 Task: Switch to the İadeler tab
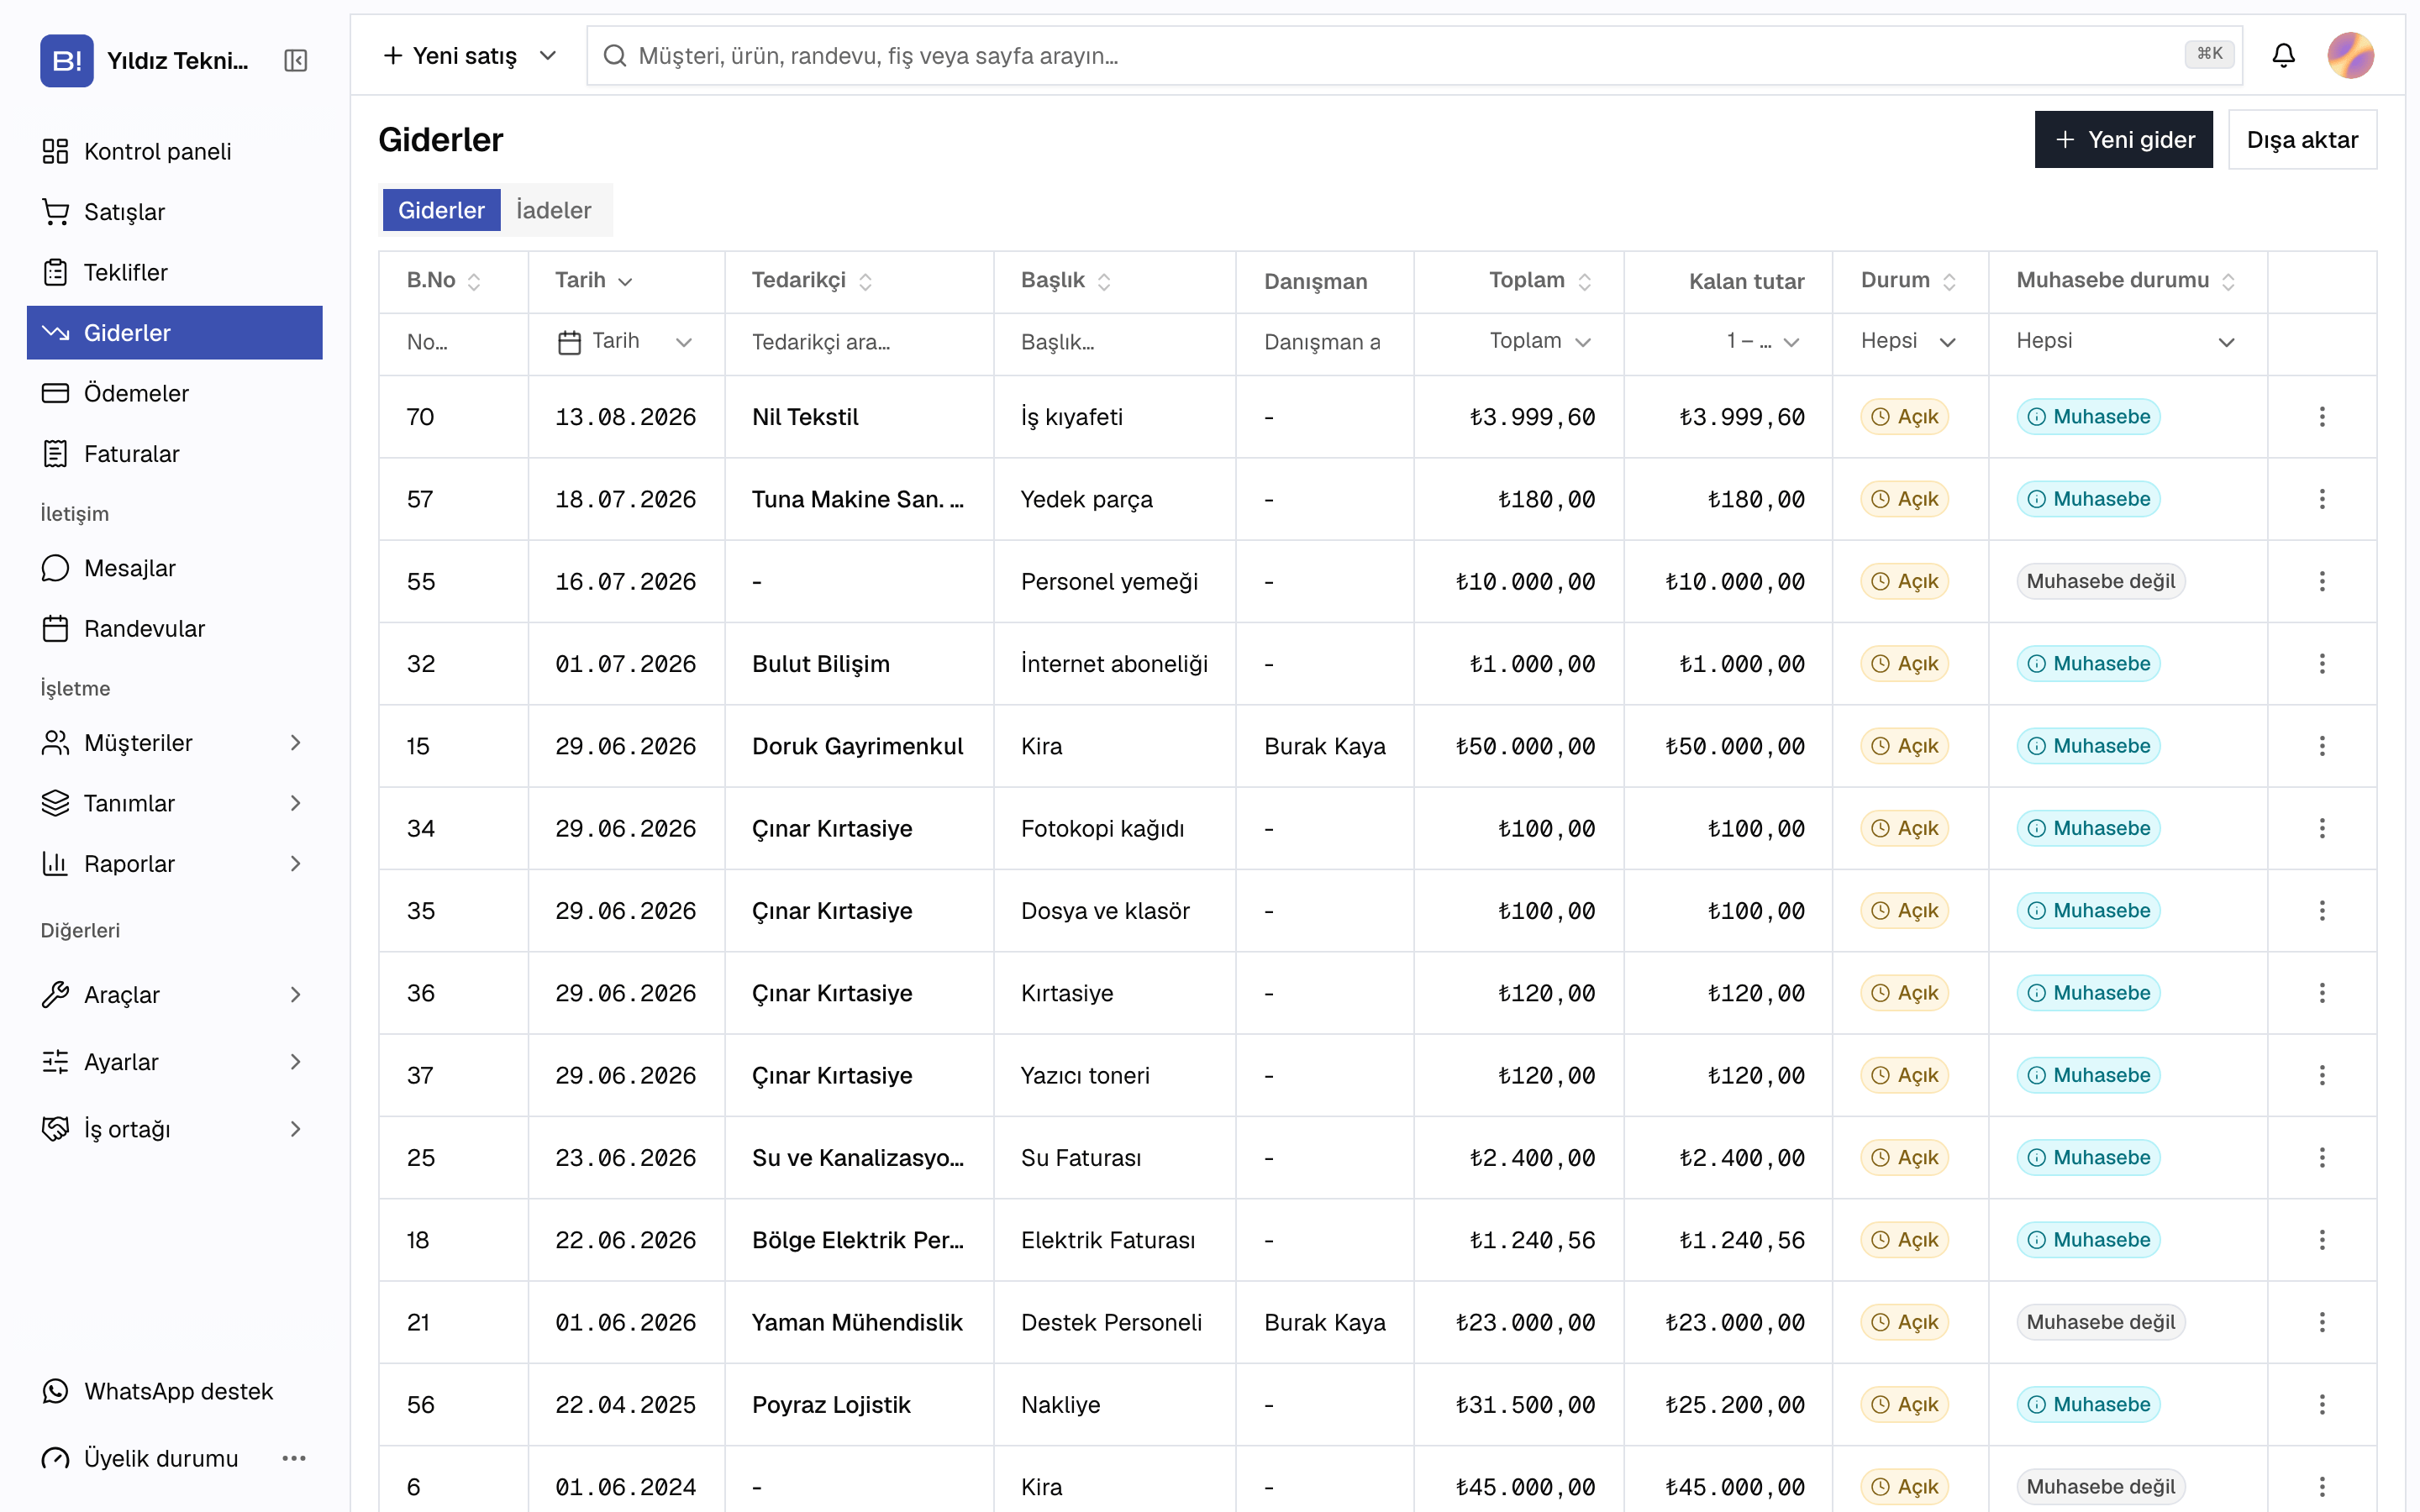click(554, 210)
